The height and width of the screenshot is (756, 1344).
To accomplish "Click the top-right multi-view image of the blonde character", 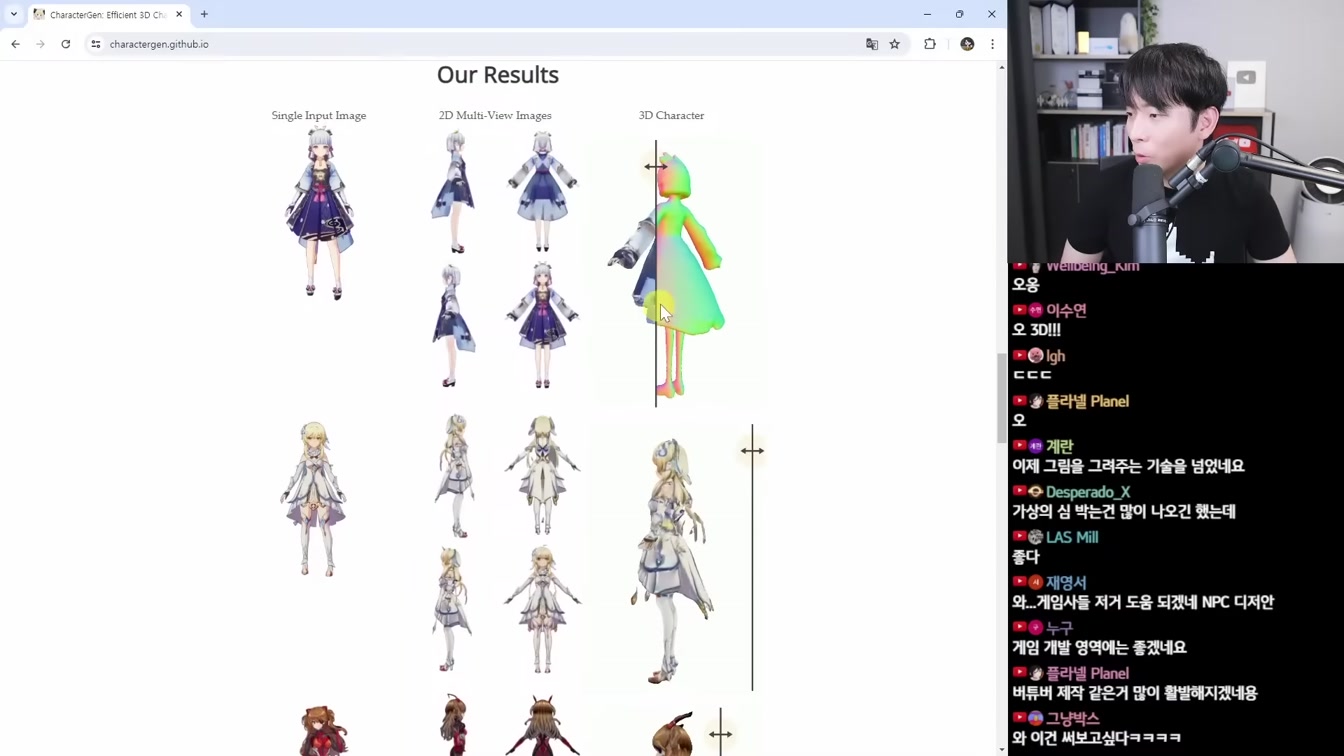I will [542, 476].
